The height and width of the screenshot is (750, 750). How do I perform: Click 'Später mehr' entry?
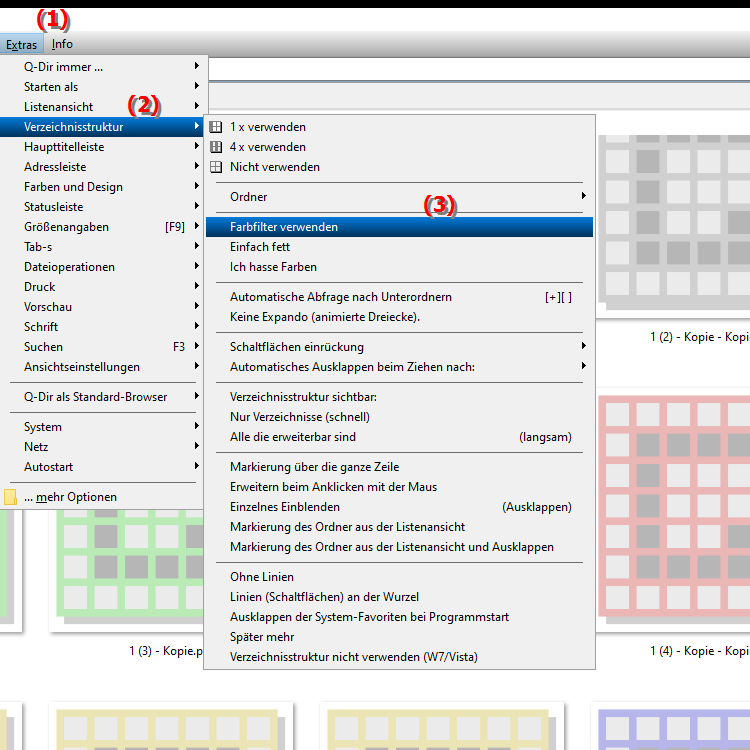click(x=399, y=637)
